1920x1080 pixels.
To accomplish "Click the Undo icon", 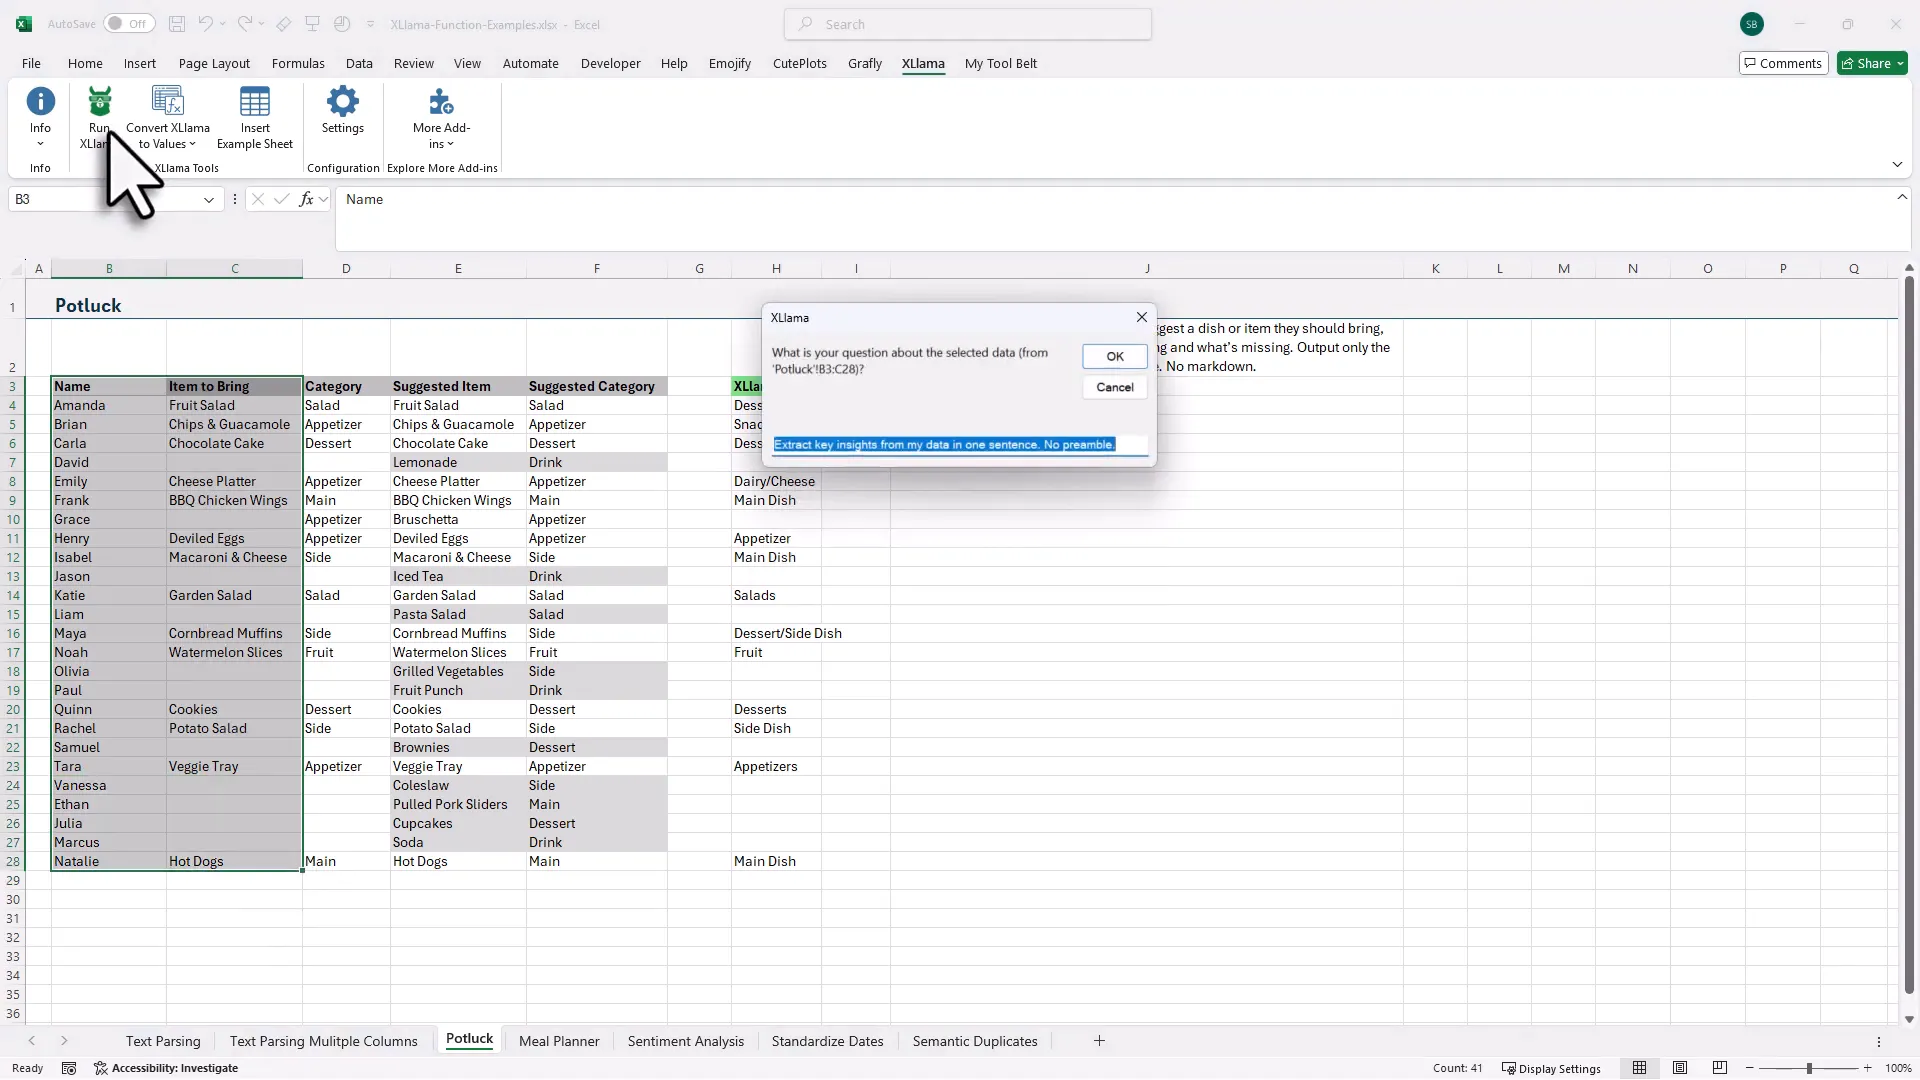I will [x=205, y=24].
